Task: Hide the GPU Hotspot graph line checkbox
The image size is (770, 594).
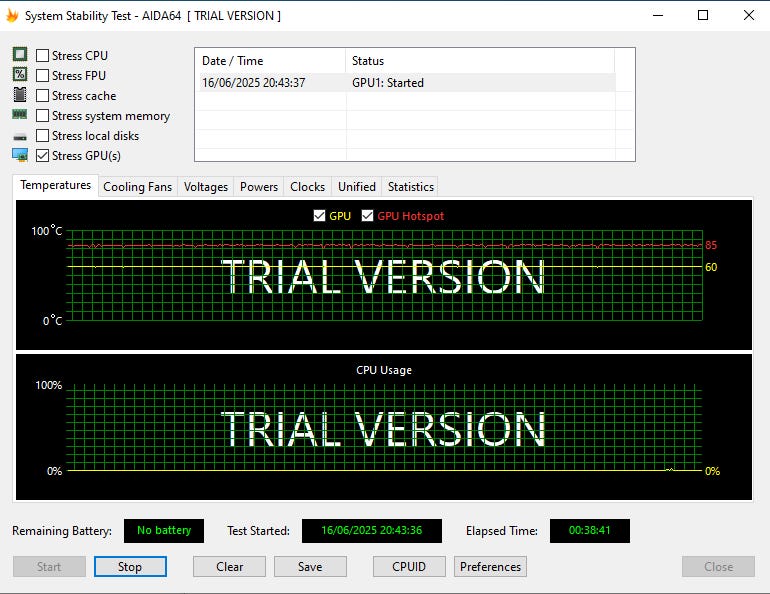Action: 367,216
